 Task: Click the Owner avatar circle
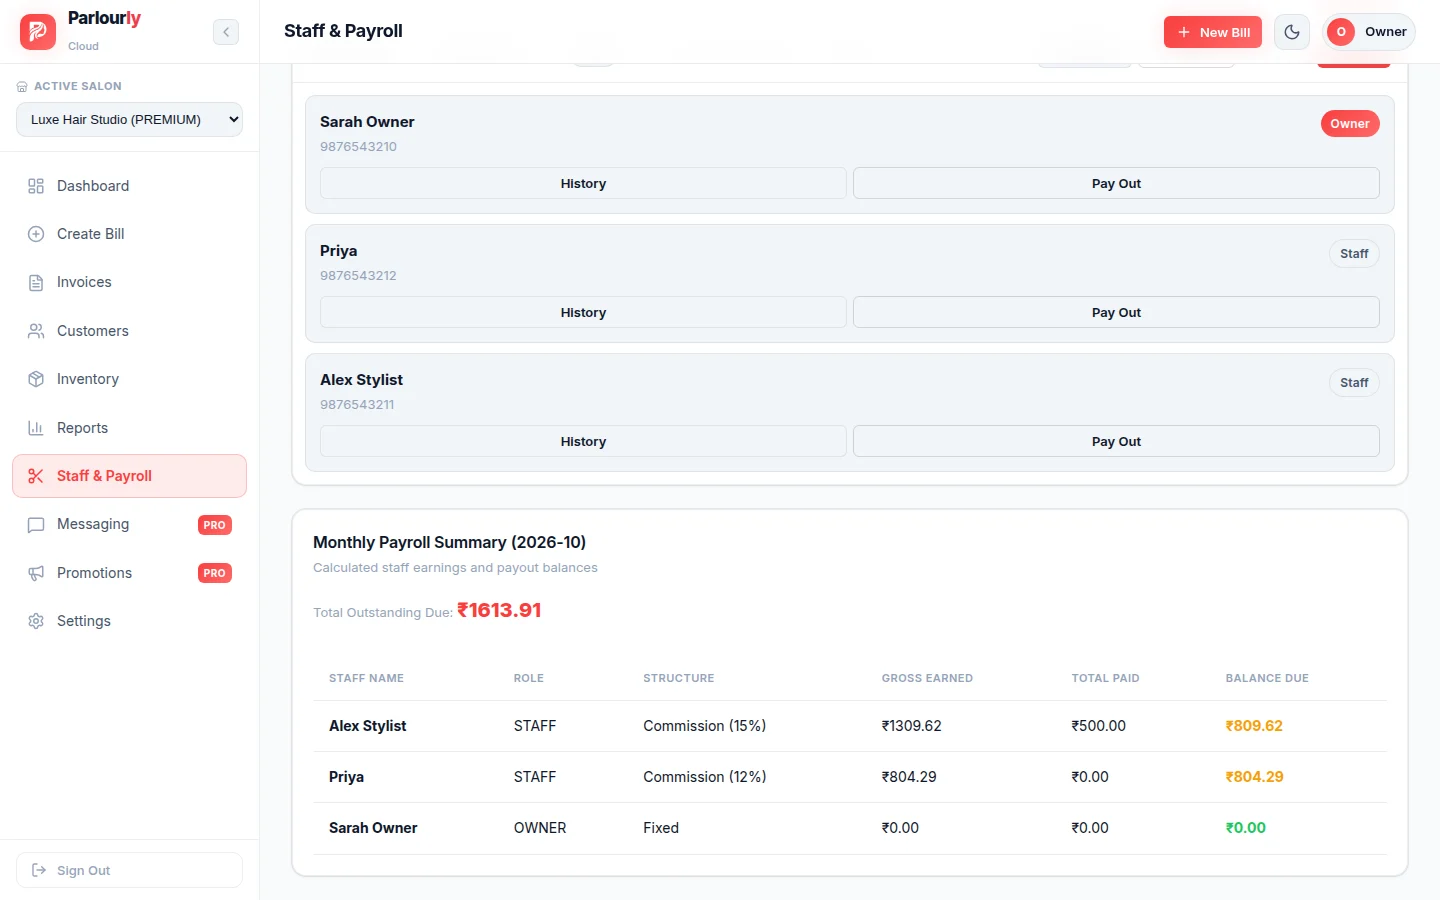pyautogui.click(x=1341, y=32)
